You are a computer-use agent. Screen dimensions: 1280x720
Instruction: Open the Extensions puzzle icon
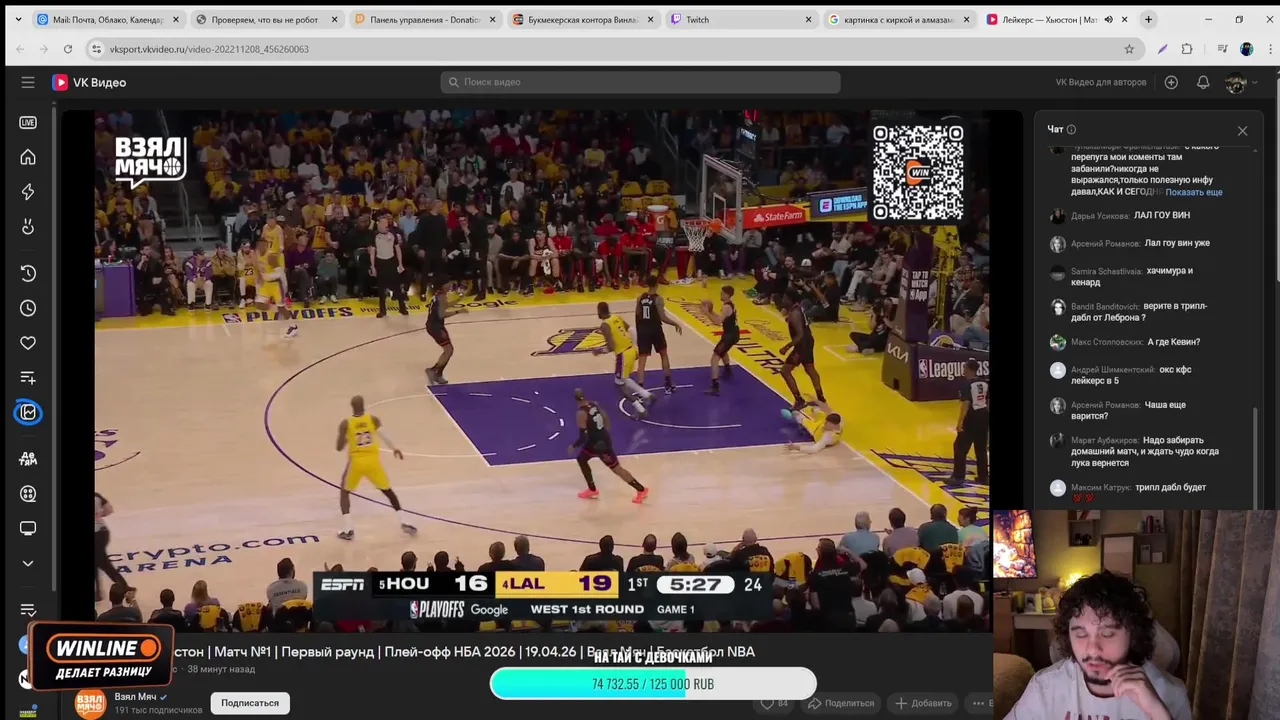click(1187, 49)
